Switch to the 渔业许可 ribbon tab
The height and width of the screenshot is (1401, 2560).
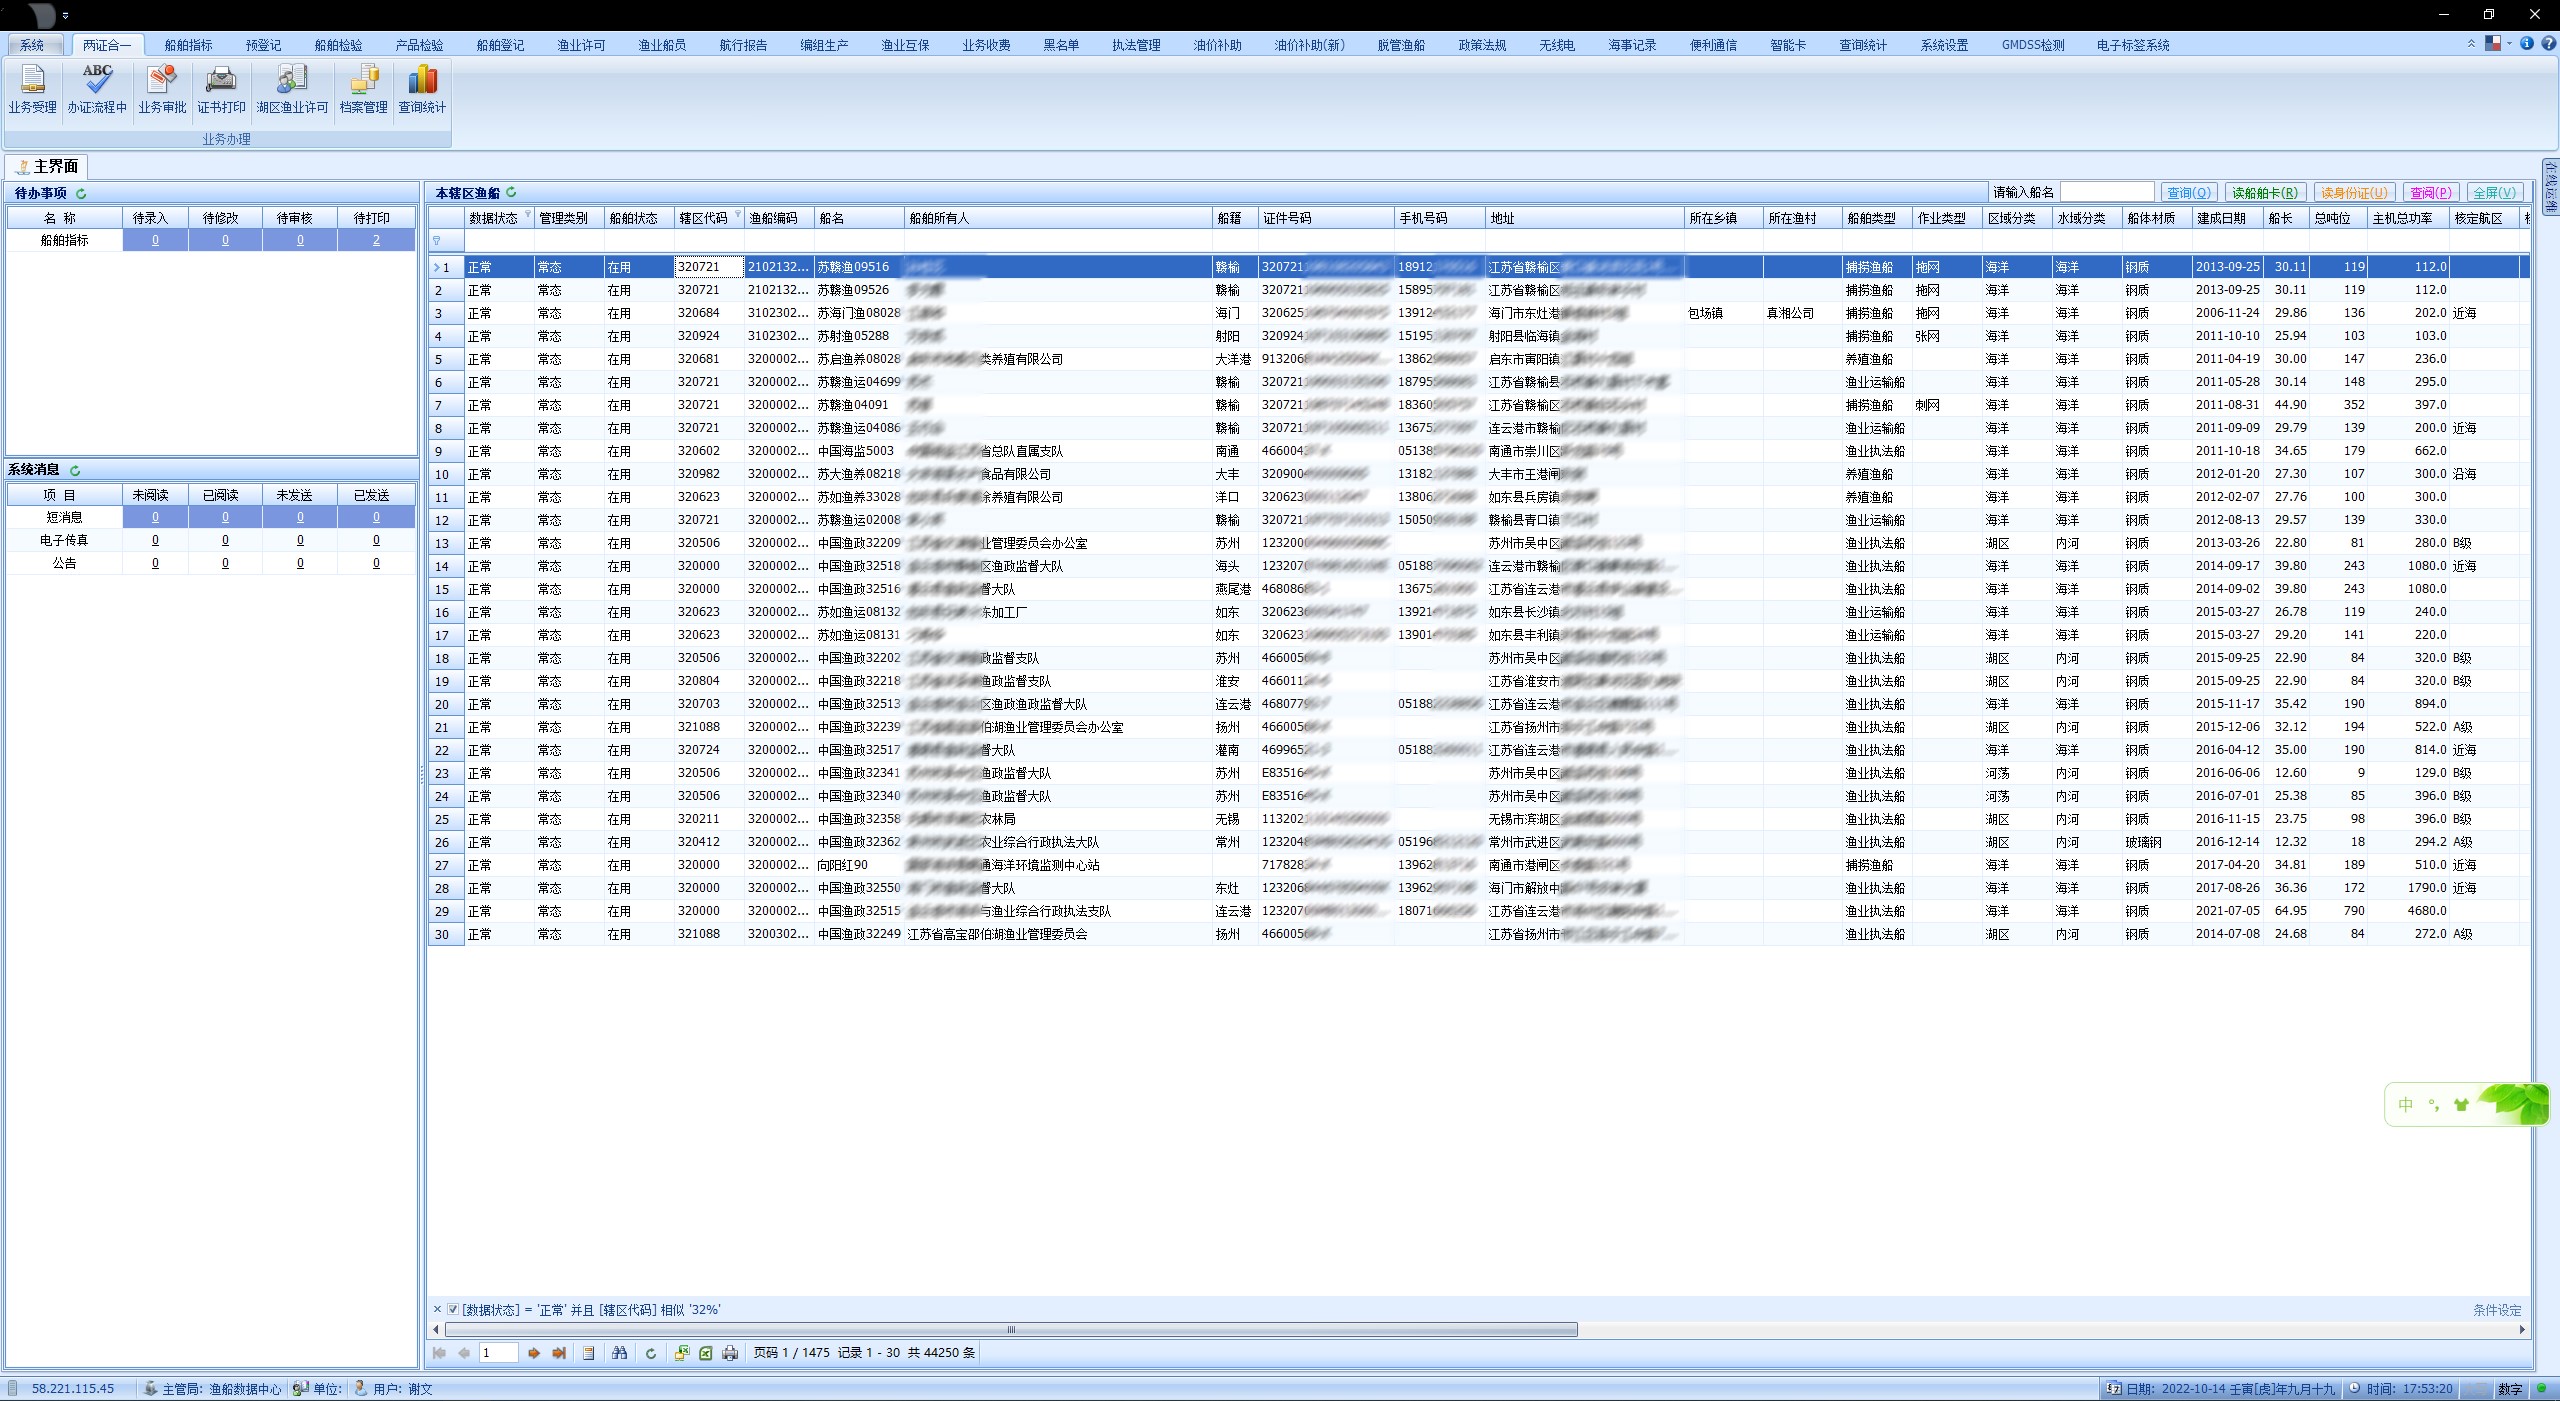(581, 45)
